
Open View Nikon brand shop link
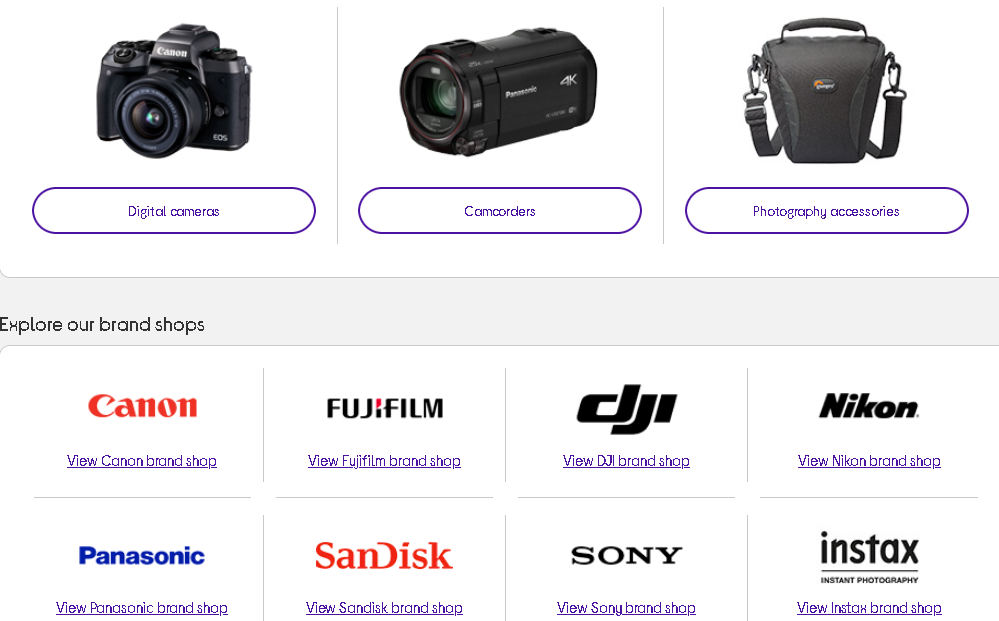(x=869, y=461)
